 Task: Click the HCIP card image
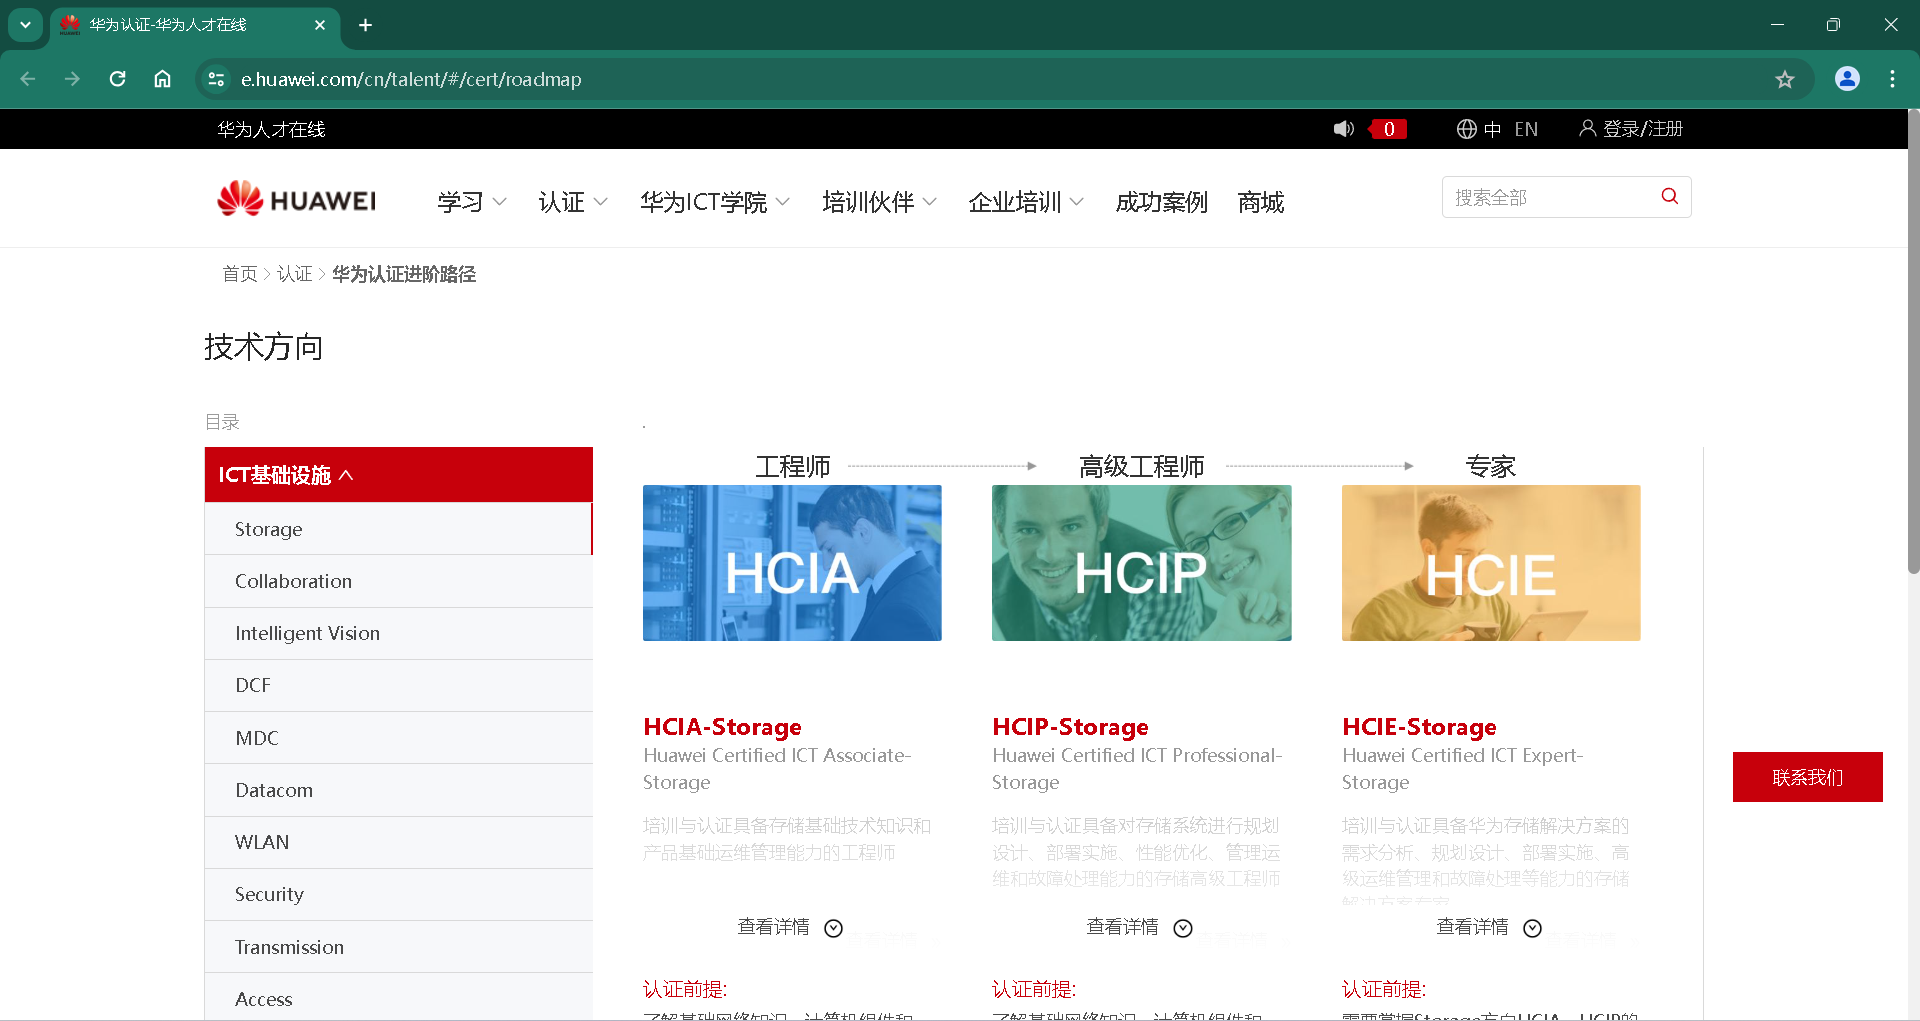tap(1141, 563)
